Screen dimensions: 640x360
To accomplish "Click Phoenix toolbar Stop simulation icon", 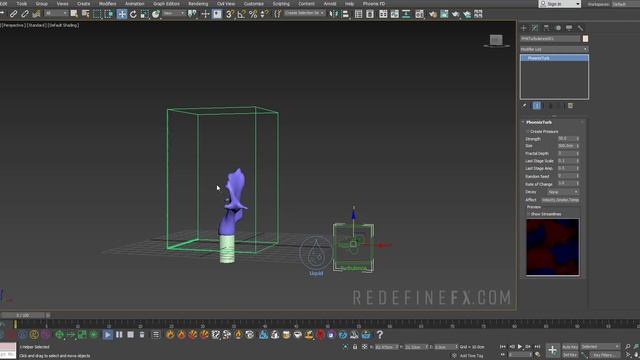I will point(131,335).
